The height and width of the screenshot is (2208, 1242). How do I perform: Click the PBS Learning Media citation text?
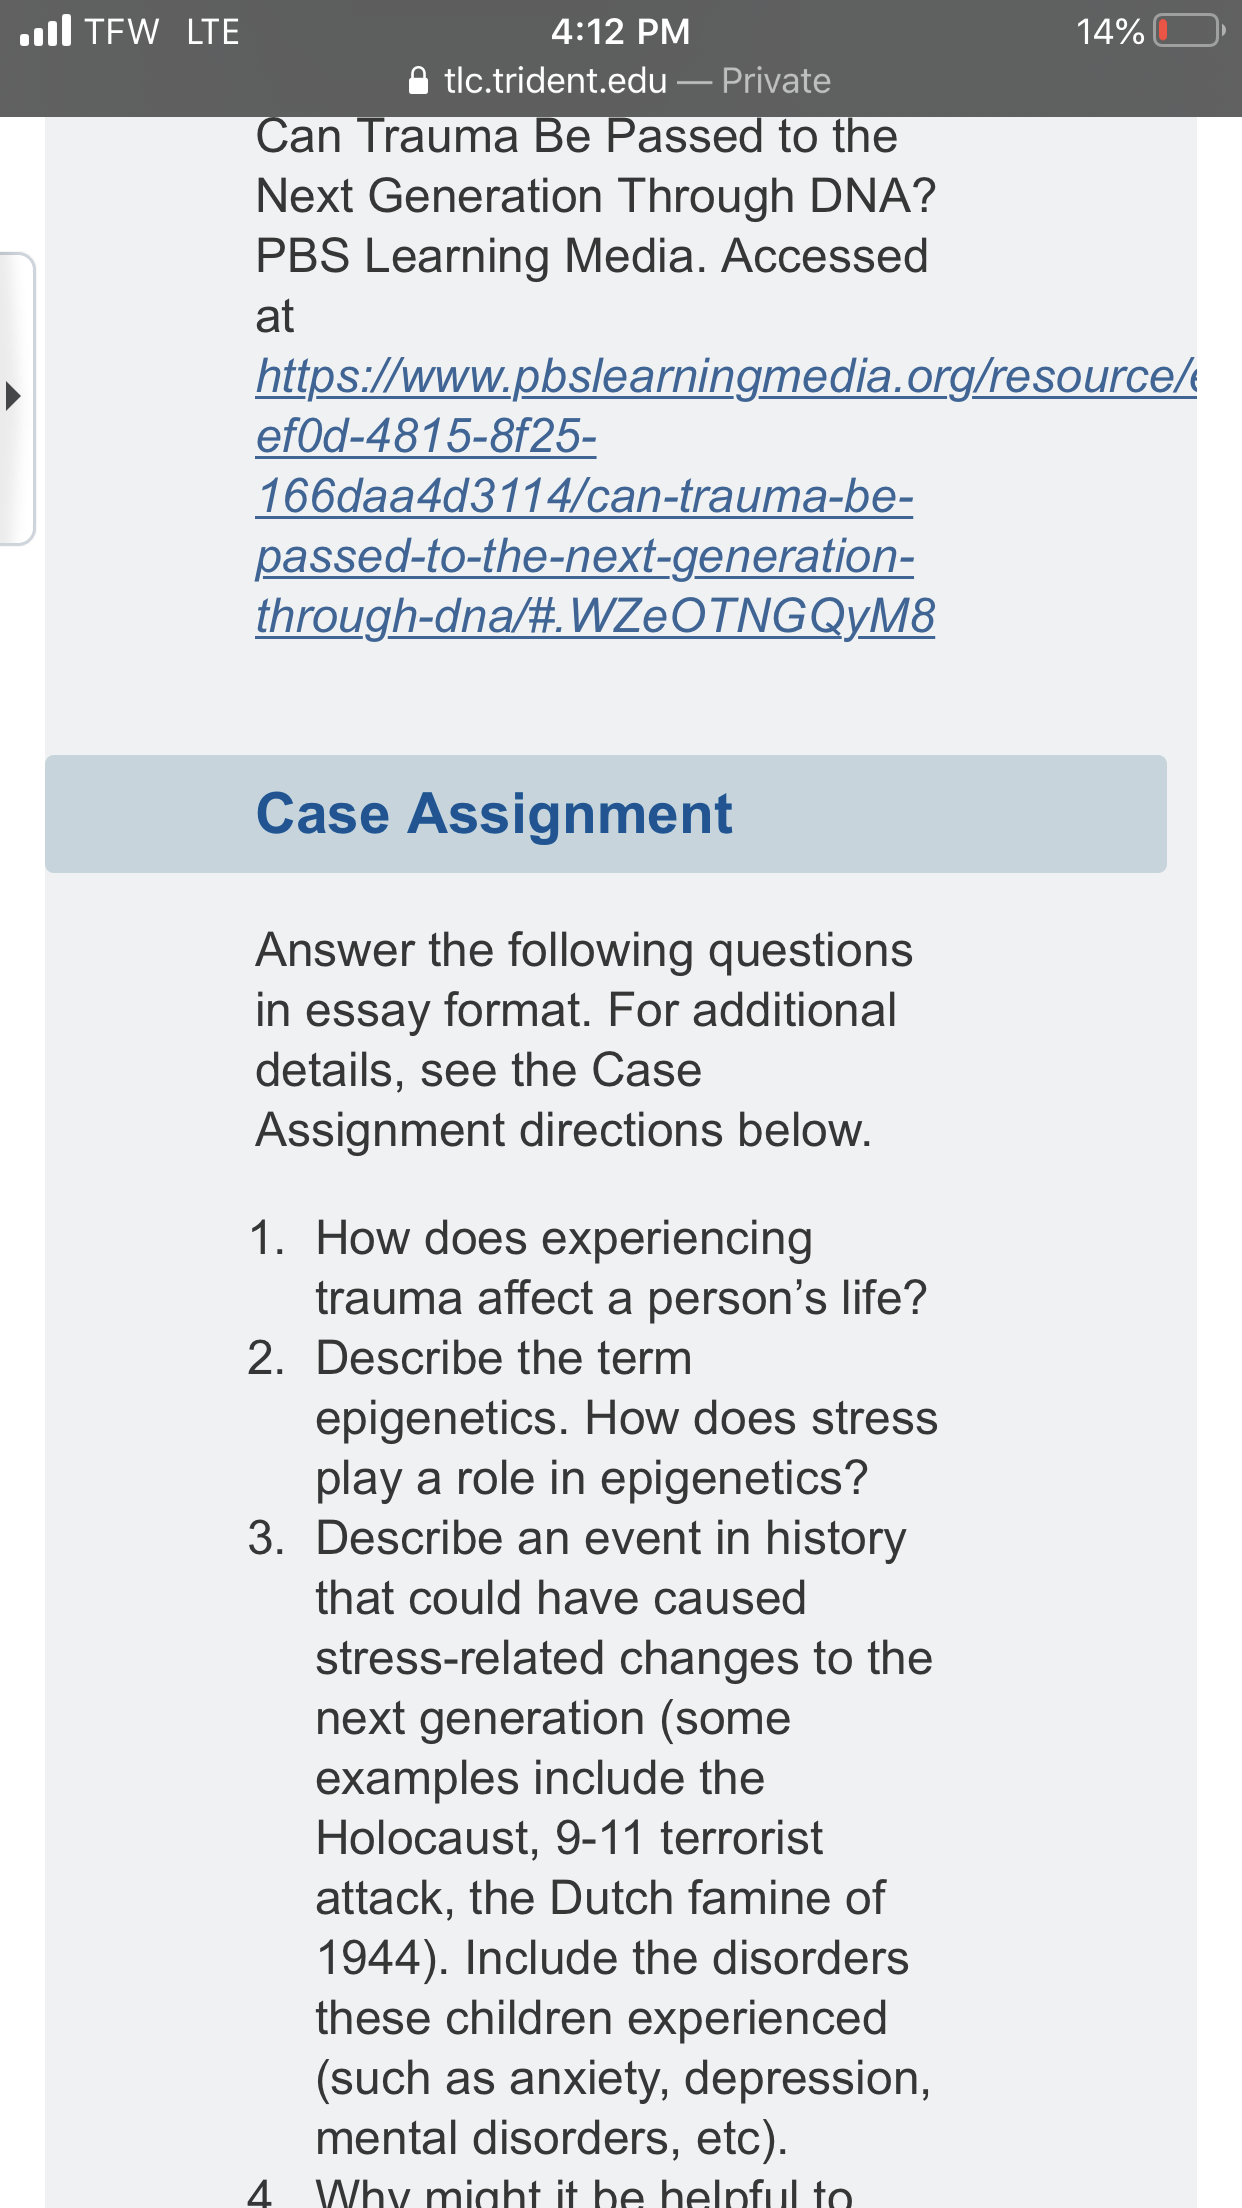[596, 226]
